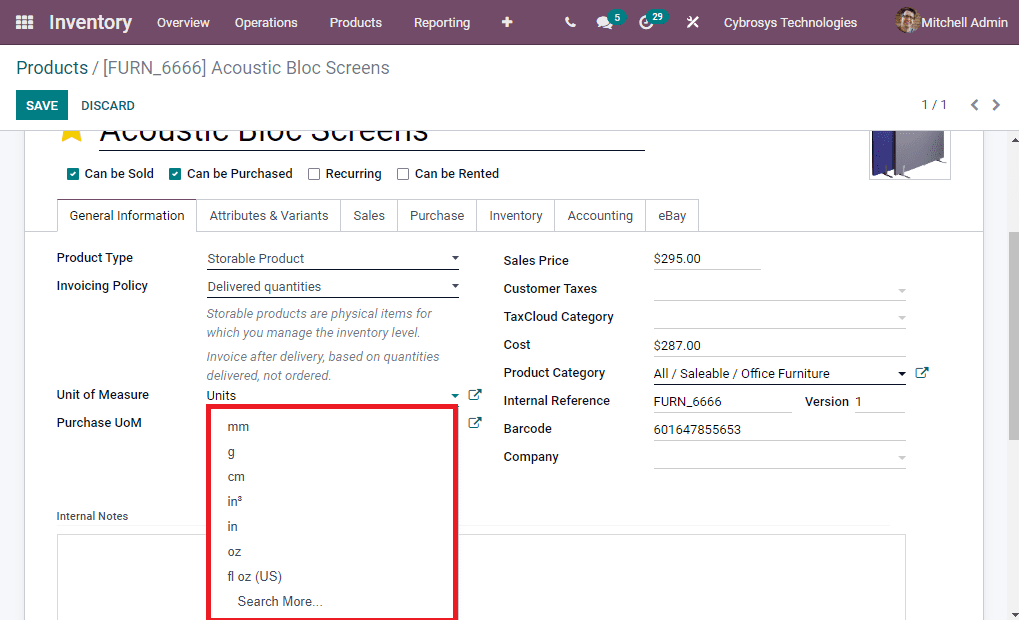Follow the Products breadcrumb link

(x=52, y=67)
